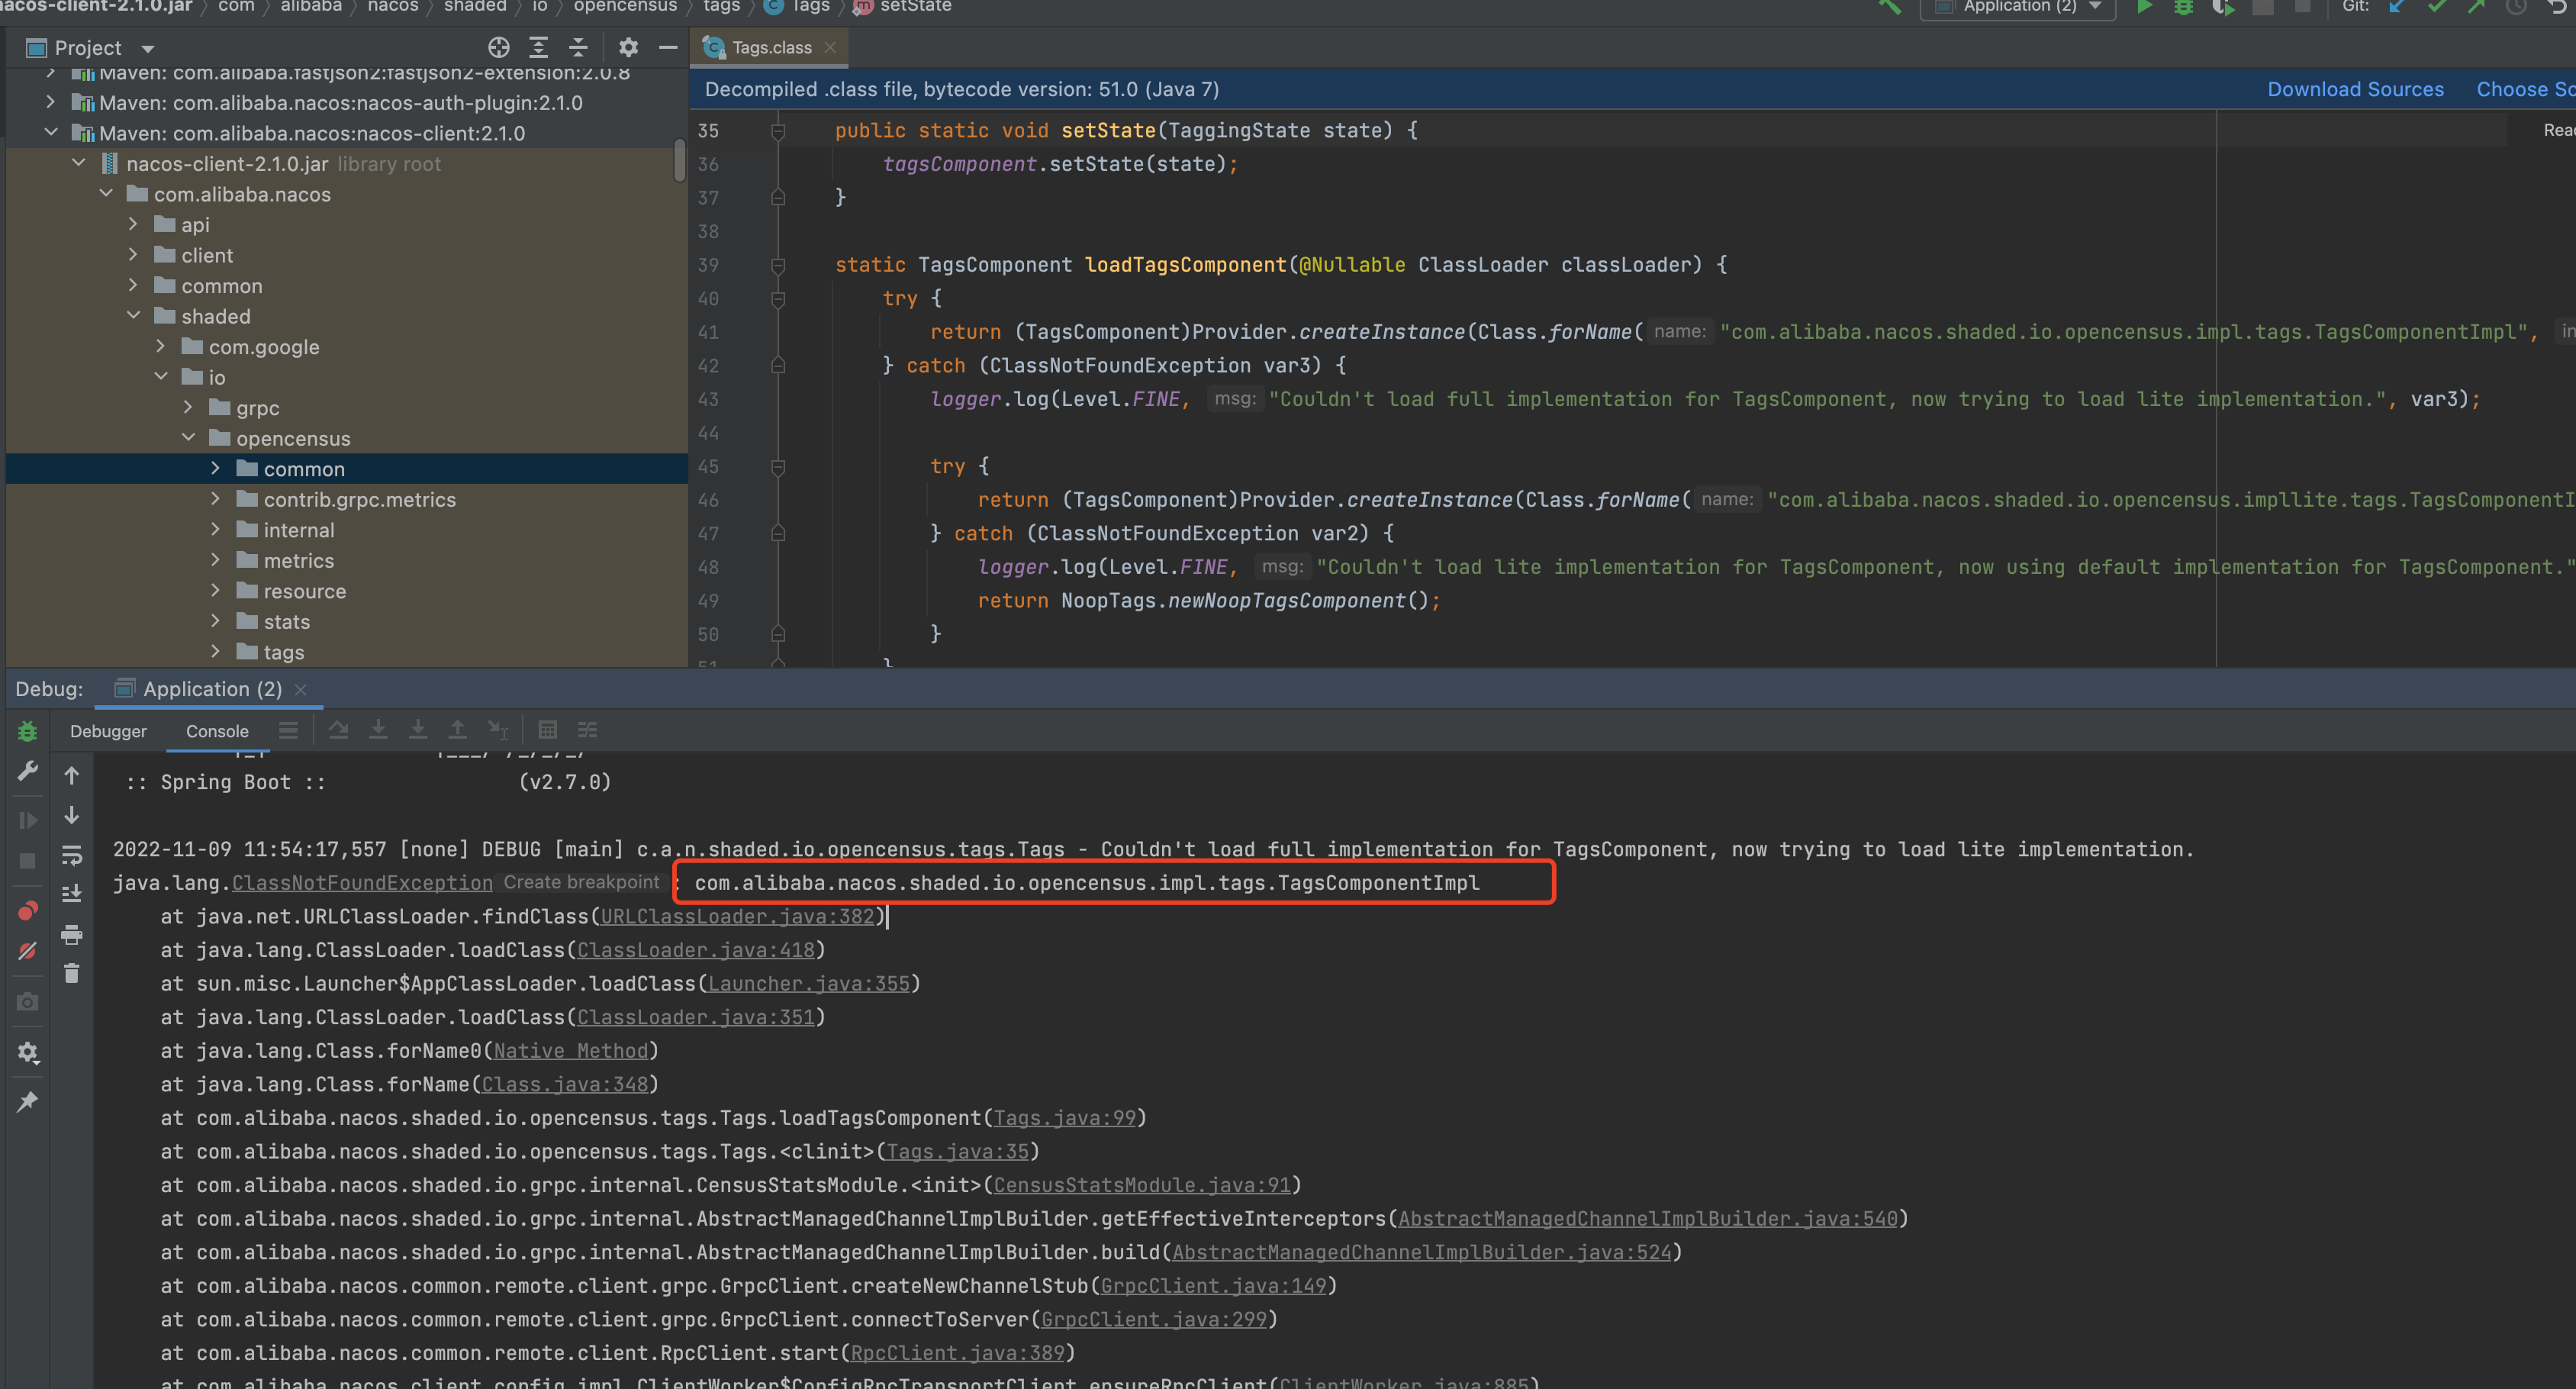Close the Tags.class editor tab
The width and height of the screenshot is (2576, 1389).
(x=830, y=47)
